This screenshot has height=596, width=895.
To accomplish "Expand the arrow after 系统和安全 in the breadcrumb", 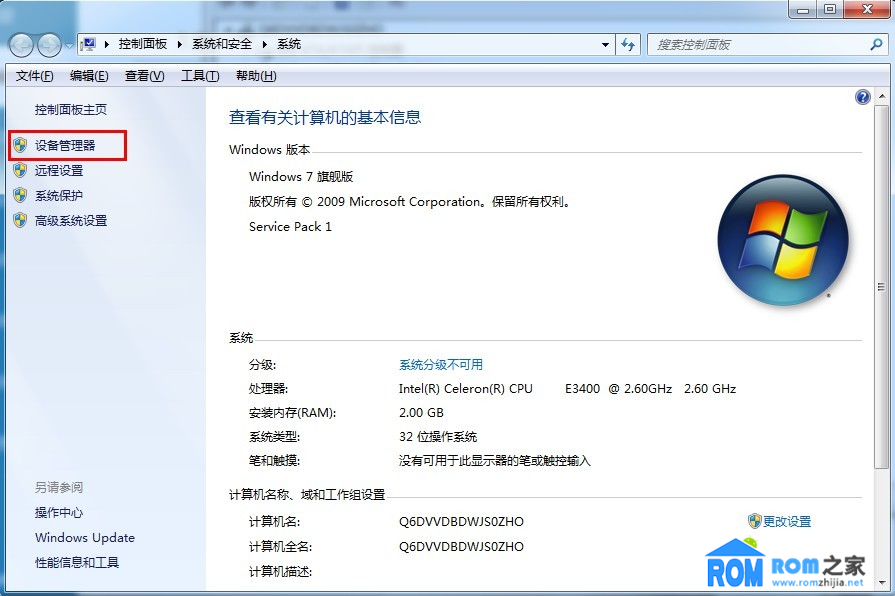I will pos(265,45).
